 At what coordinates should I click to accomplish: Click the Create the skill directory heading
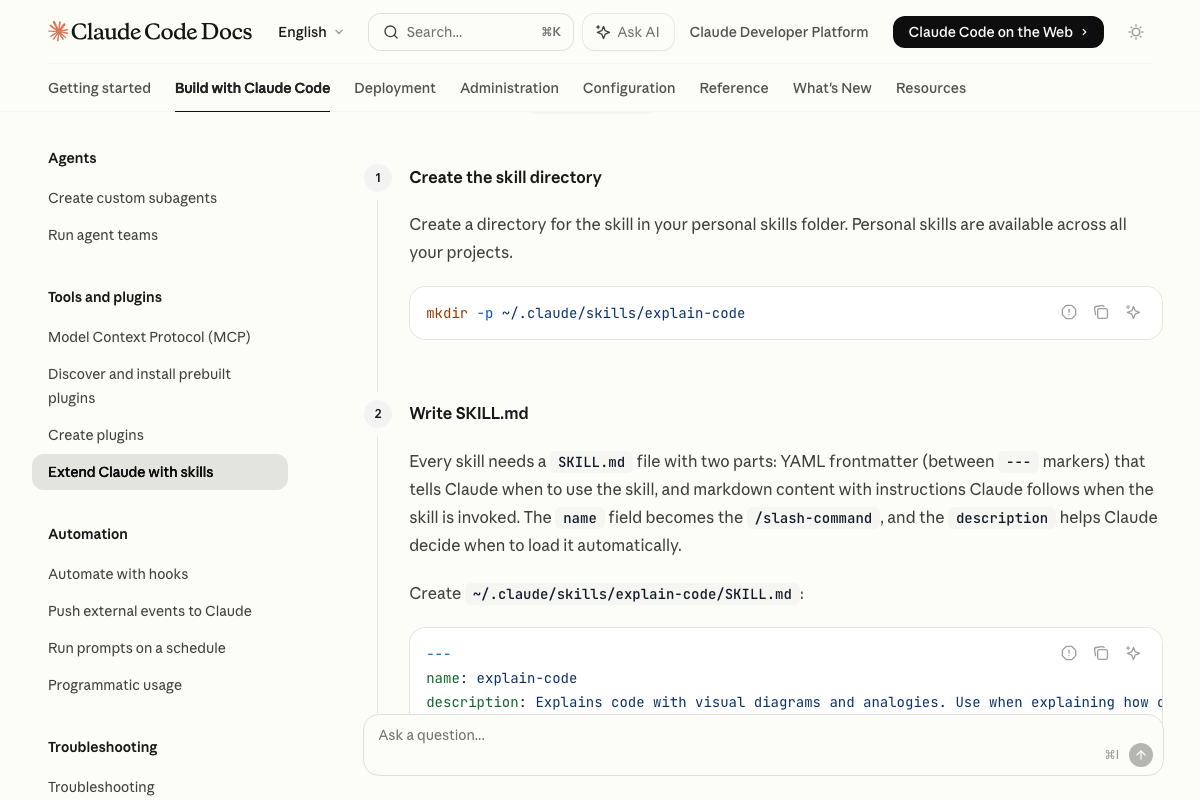(505, 177)
